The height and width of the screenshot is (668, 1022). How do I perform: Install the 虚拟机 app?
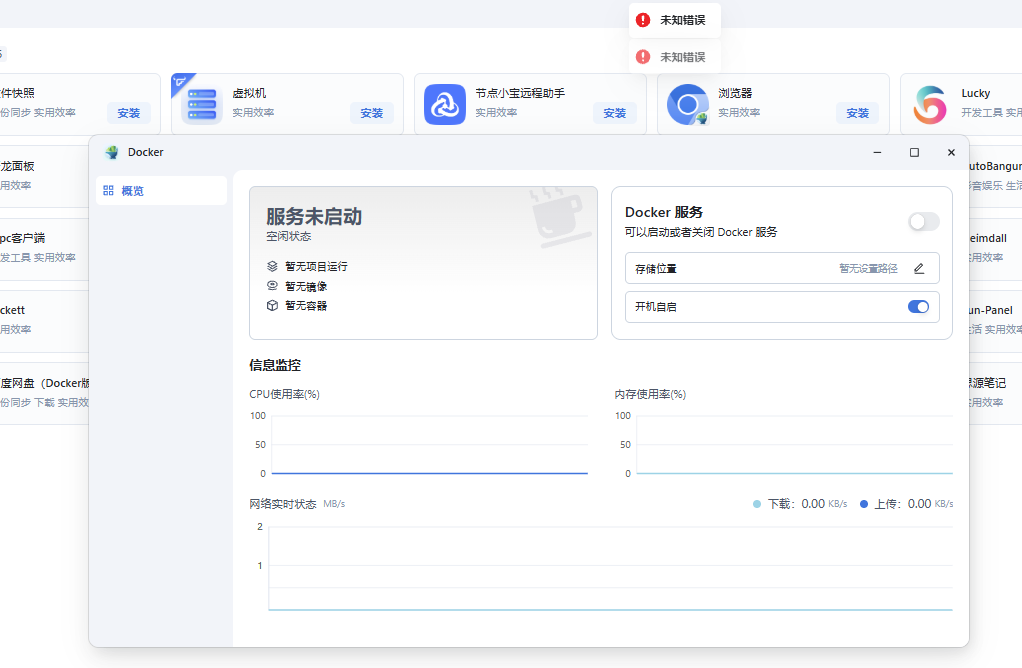coord(371,113)
